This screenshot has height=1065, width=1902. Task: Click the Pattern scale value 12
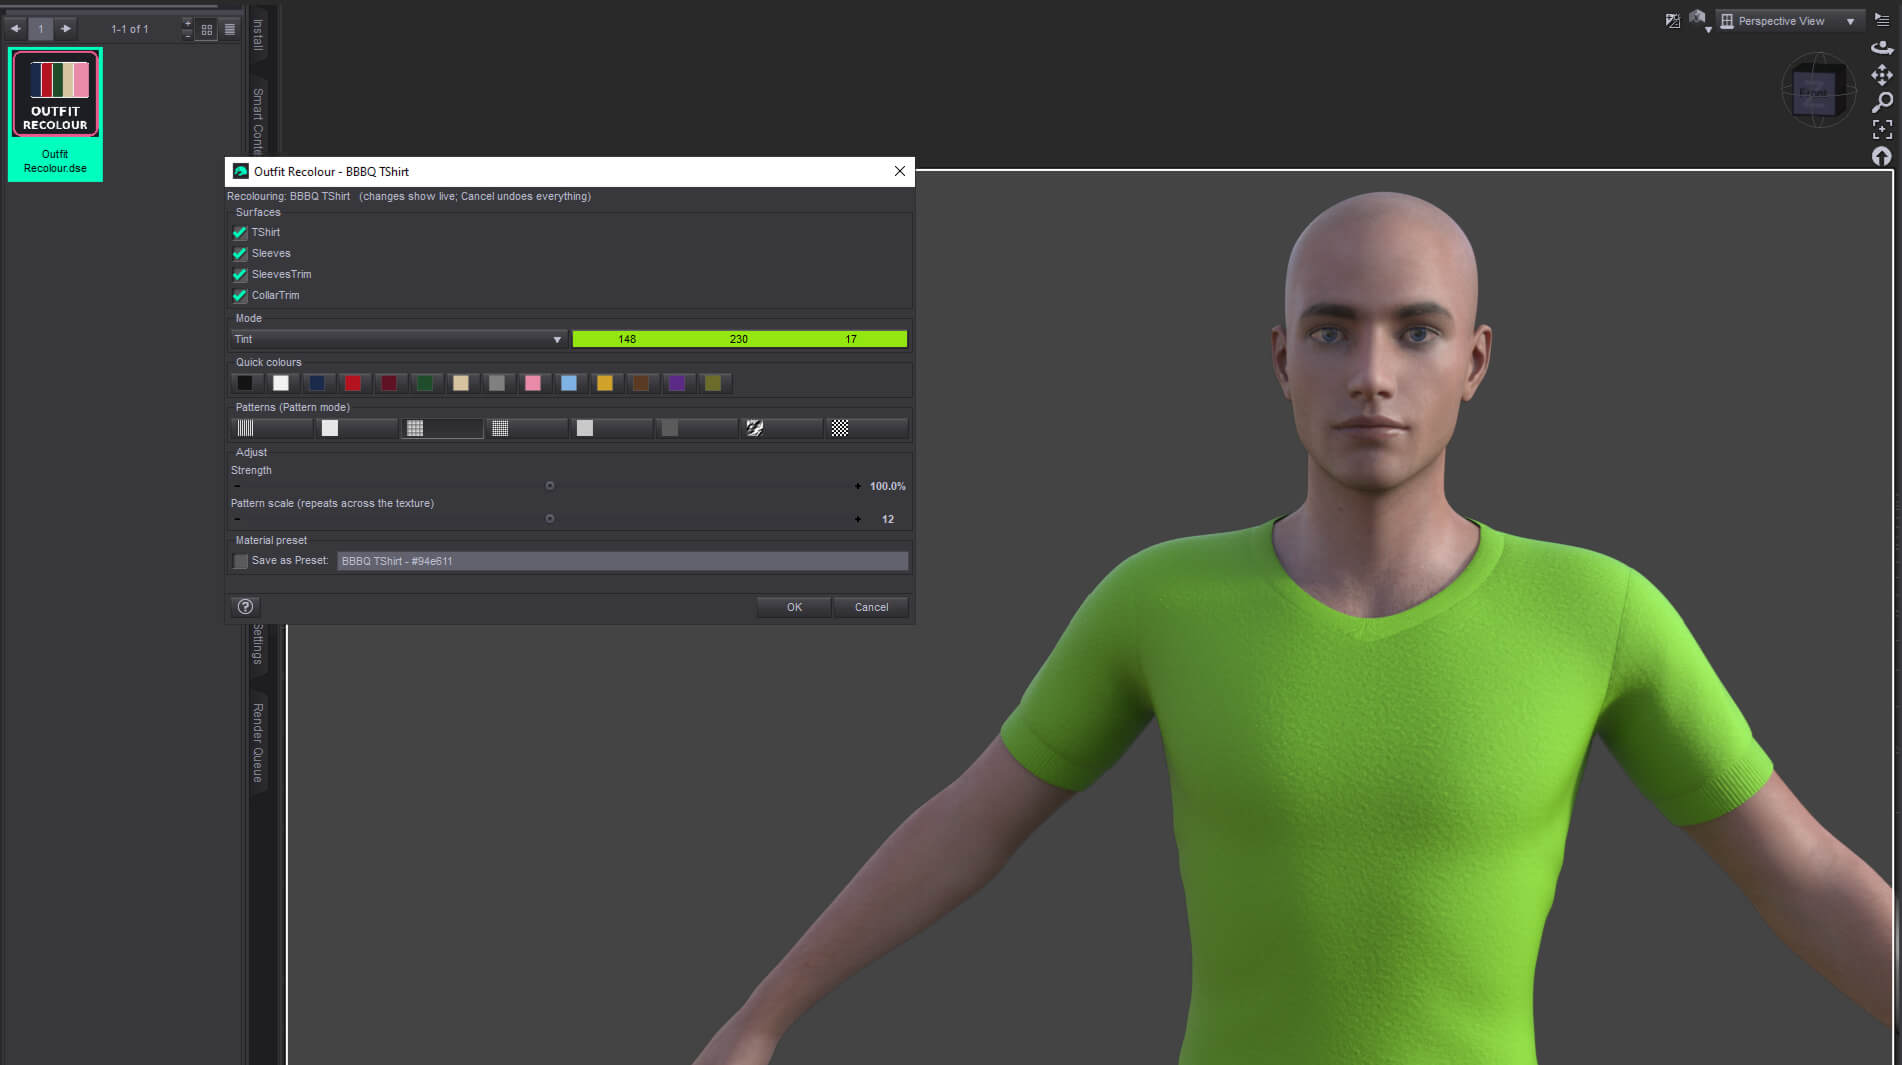(888, 519)
